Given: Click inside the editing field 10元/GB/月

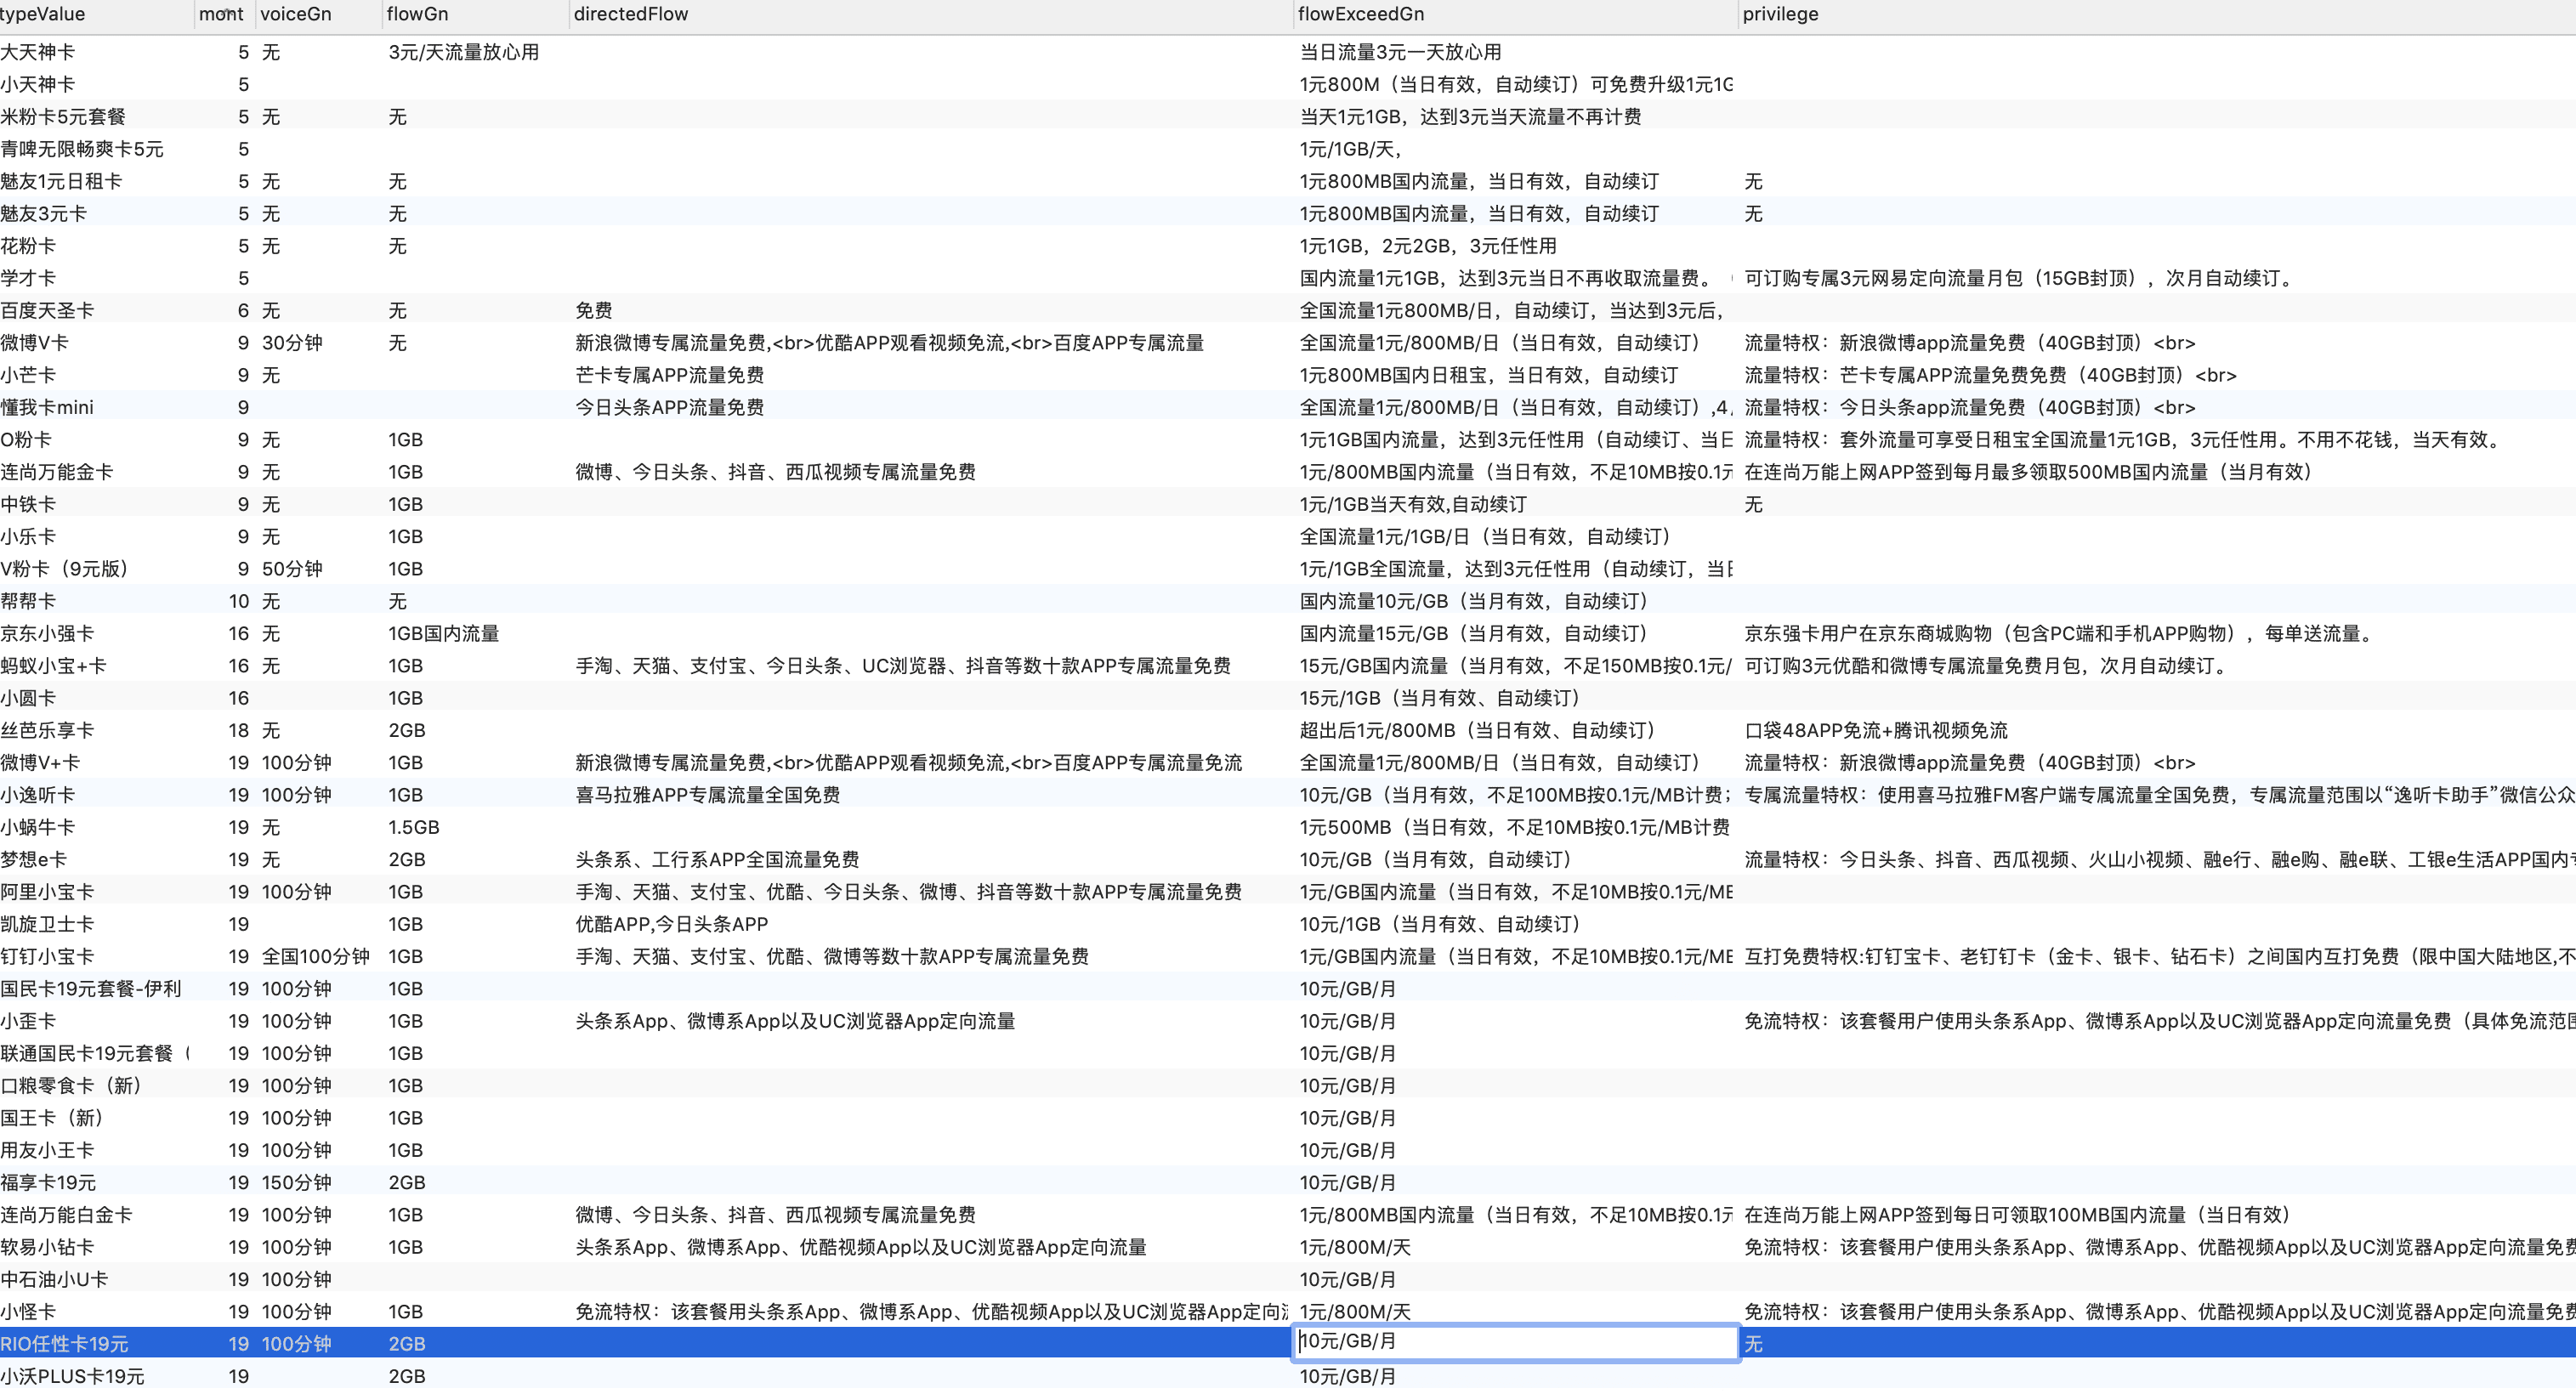Looking at the screenshot, I should point(1514,1341).
